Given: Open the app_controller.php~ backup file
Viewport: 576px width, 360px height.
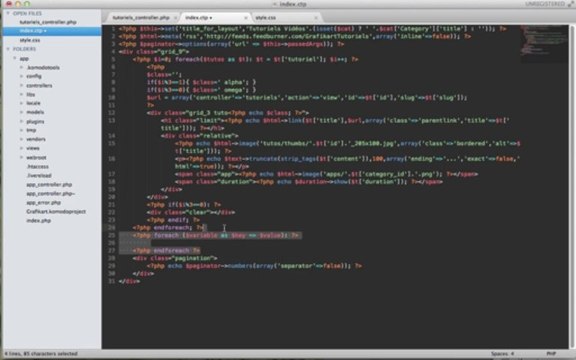Looking at the screenshot, I should pos(50,194).
